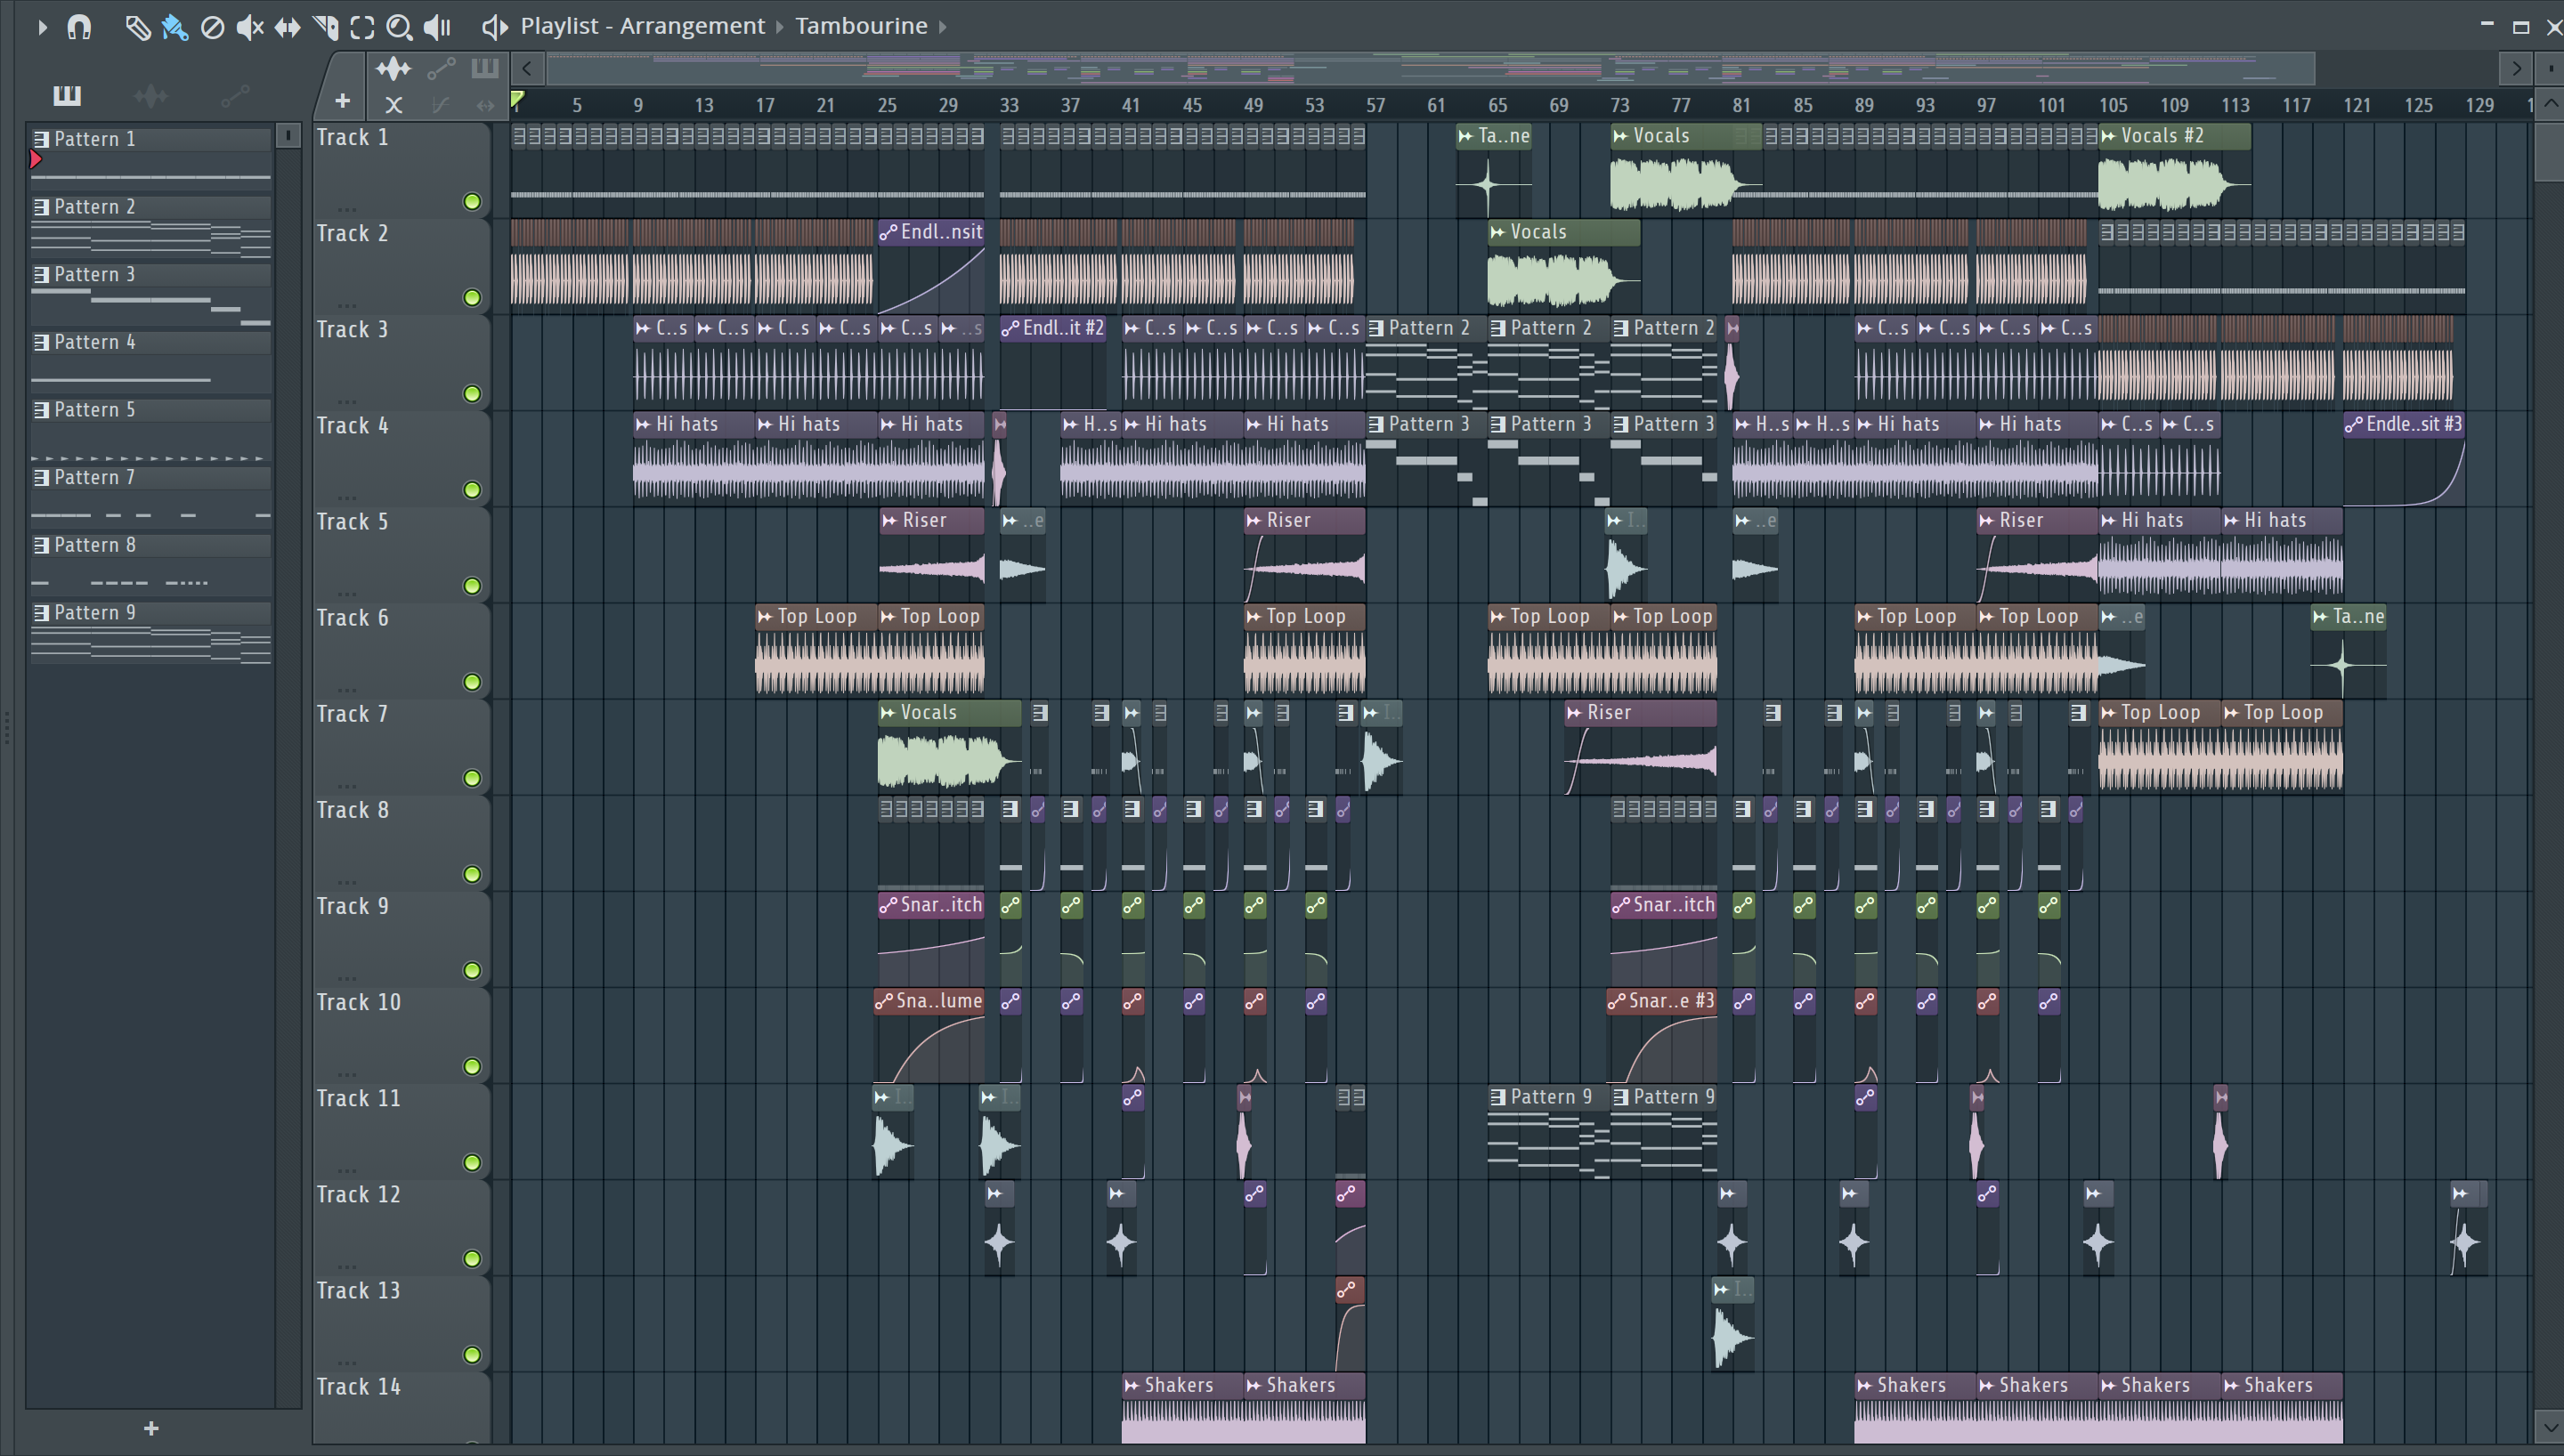Select Pattern 1 in the picker

[150, 139]
